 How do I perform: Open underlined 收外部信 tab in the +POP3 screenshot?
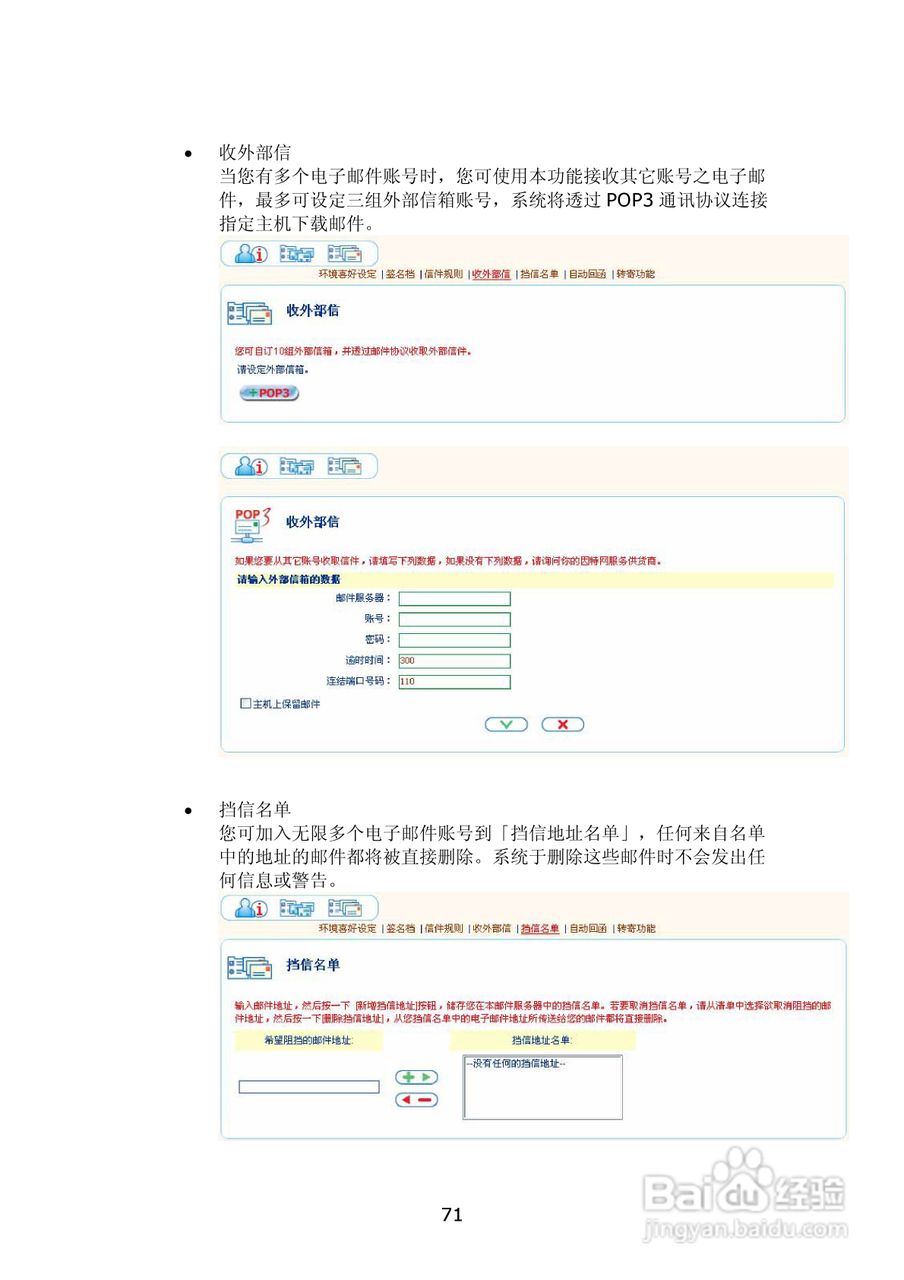click(491, 274)
